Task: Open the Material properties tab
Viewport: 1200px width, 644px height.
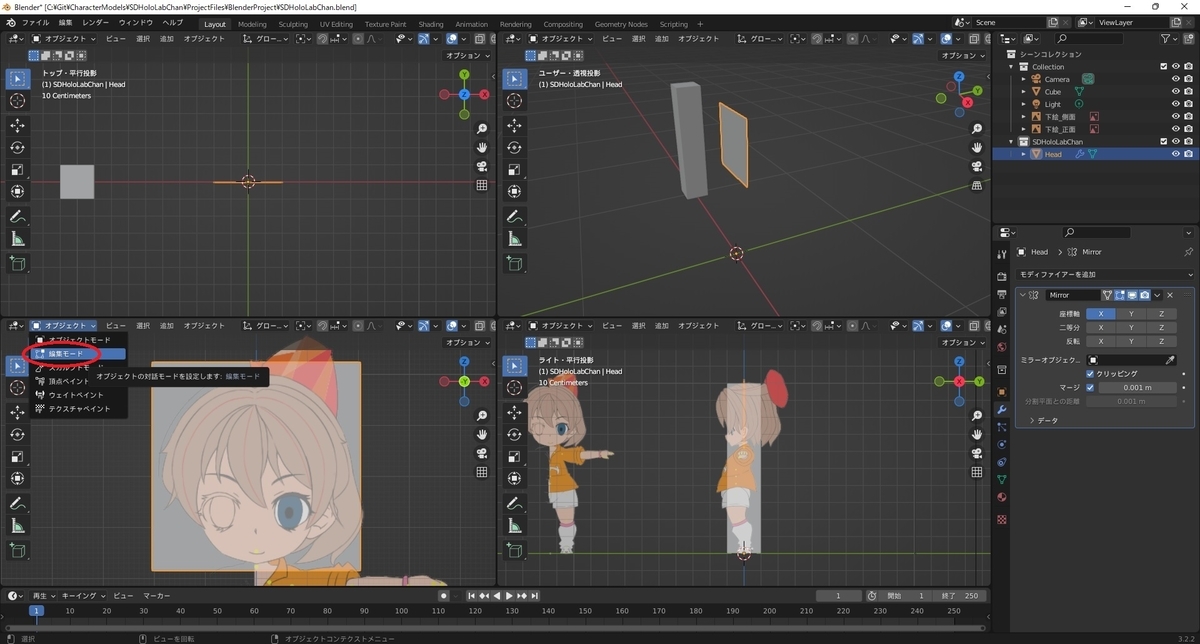Action: (1001, 497)
